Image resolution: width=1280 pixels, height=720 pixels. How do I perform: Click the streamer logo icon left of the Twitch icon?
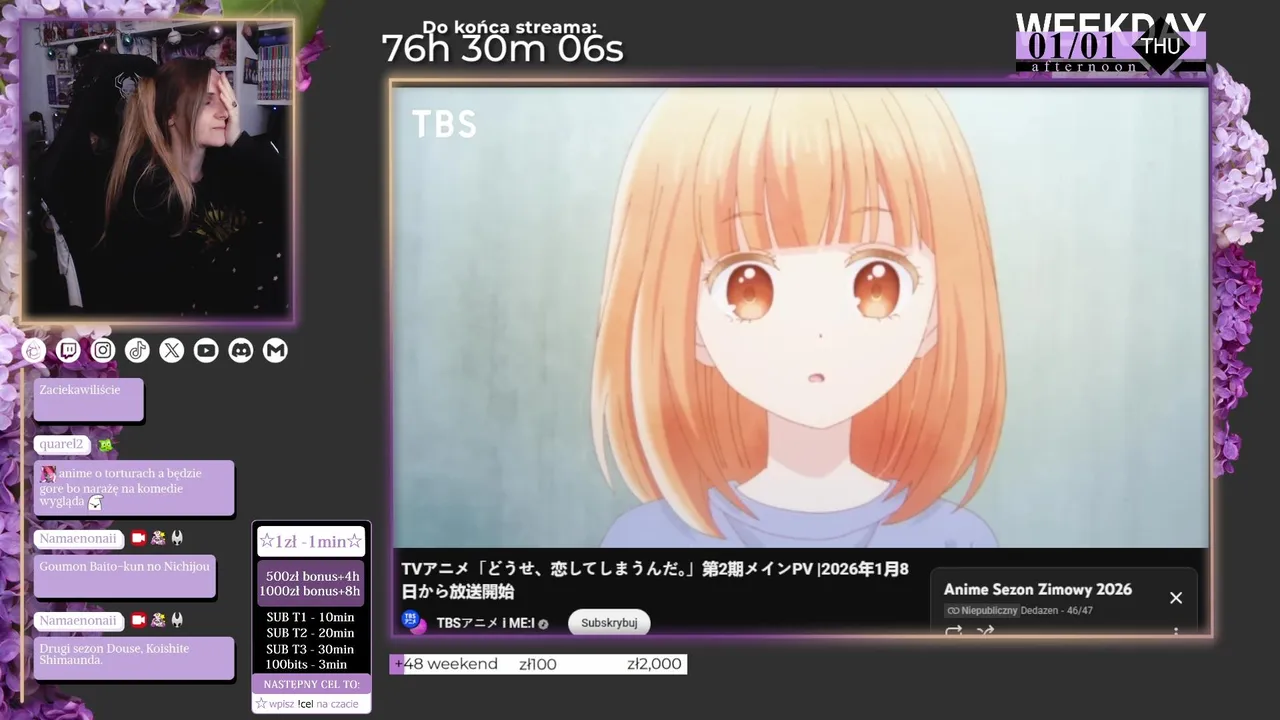(34, 350)
